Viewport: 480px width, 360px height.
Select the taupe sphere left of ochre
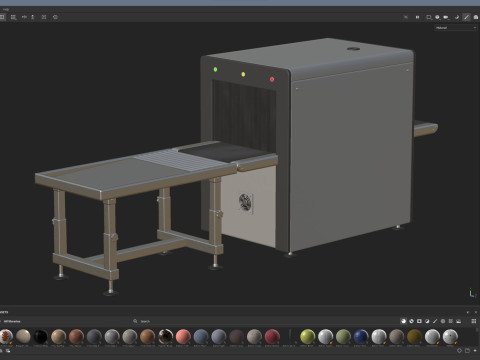pyautogui.click(x=397, y=337)
